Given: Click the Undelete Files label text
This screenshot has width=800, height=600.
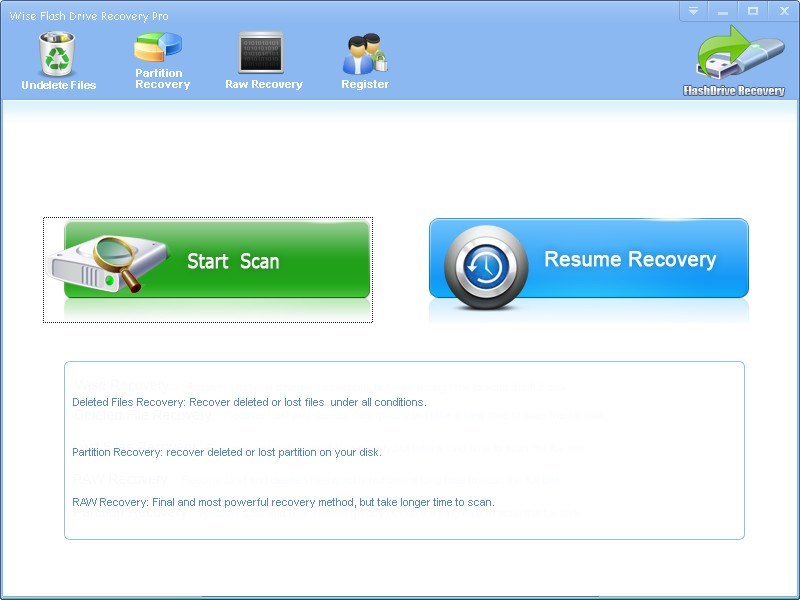Looking at the screenshot, I should click(x=57, y=85).
